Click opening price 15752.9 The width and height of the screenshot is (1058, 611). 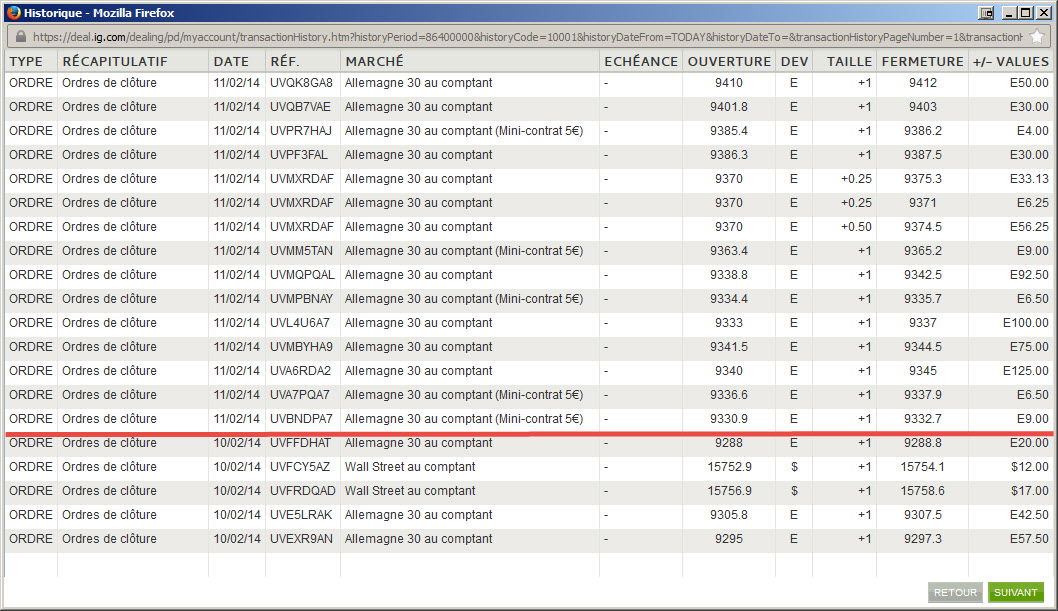(729, 467)
